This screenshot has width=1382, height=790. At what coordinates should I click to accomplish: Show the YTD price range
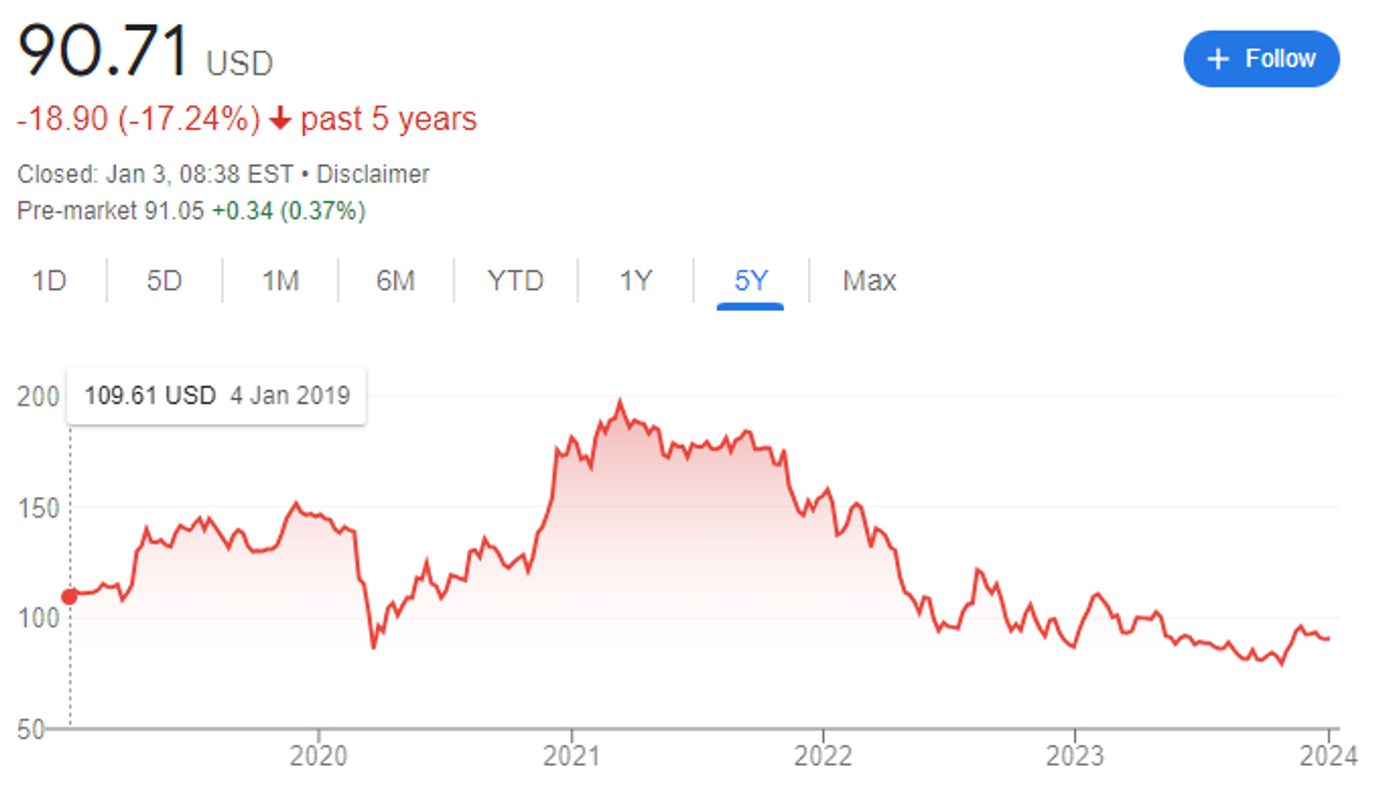(515, 281)
